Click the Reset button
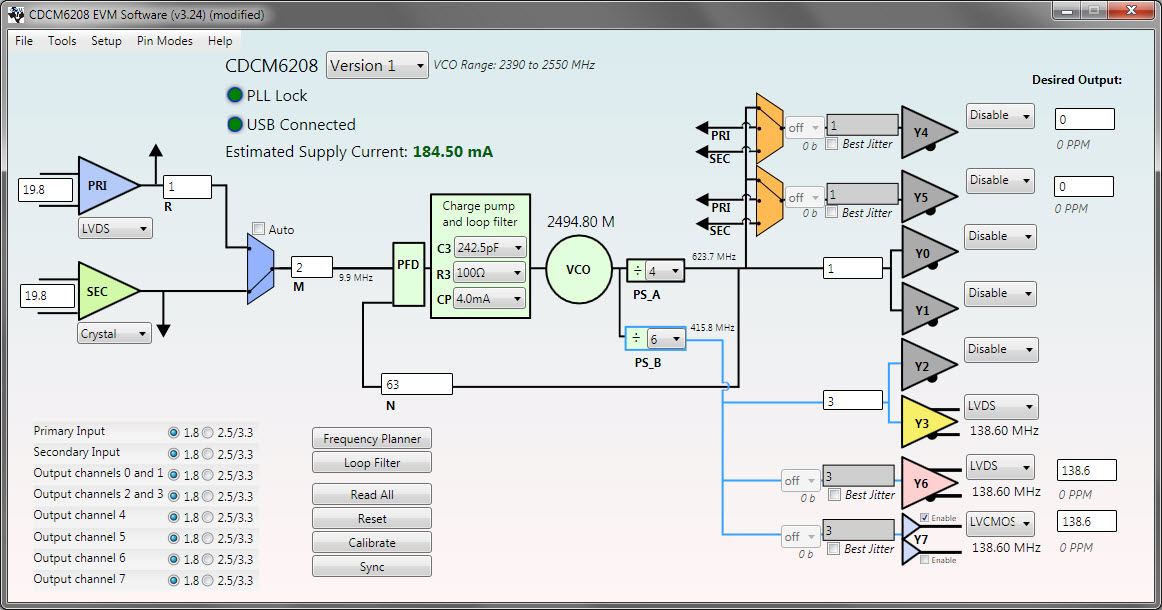The height and width of the screenshot is (610, 1162). pyautogui.click(x=372, y=519)
